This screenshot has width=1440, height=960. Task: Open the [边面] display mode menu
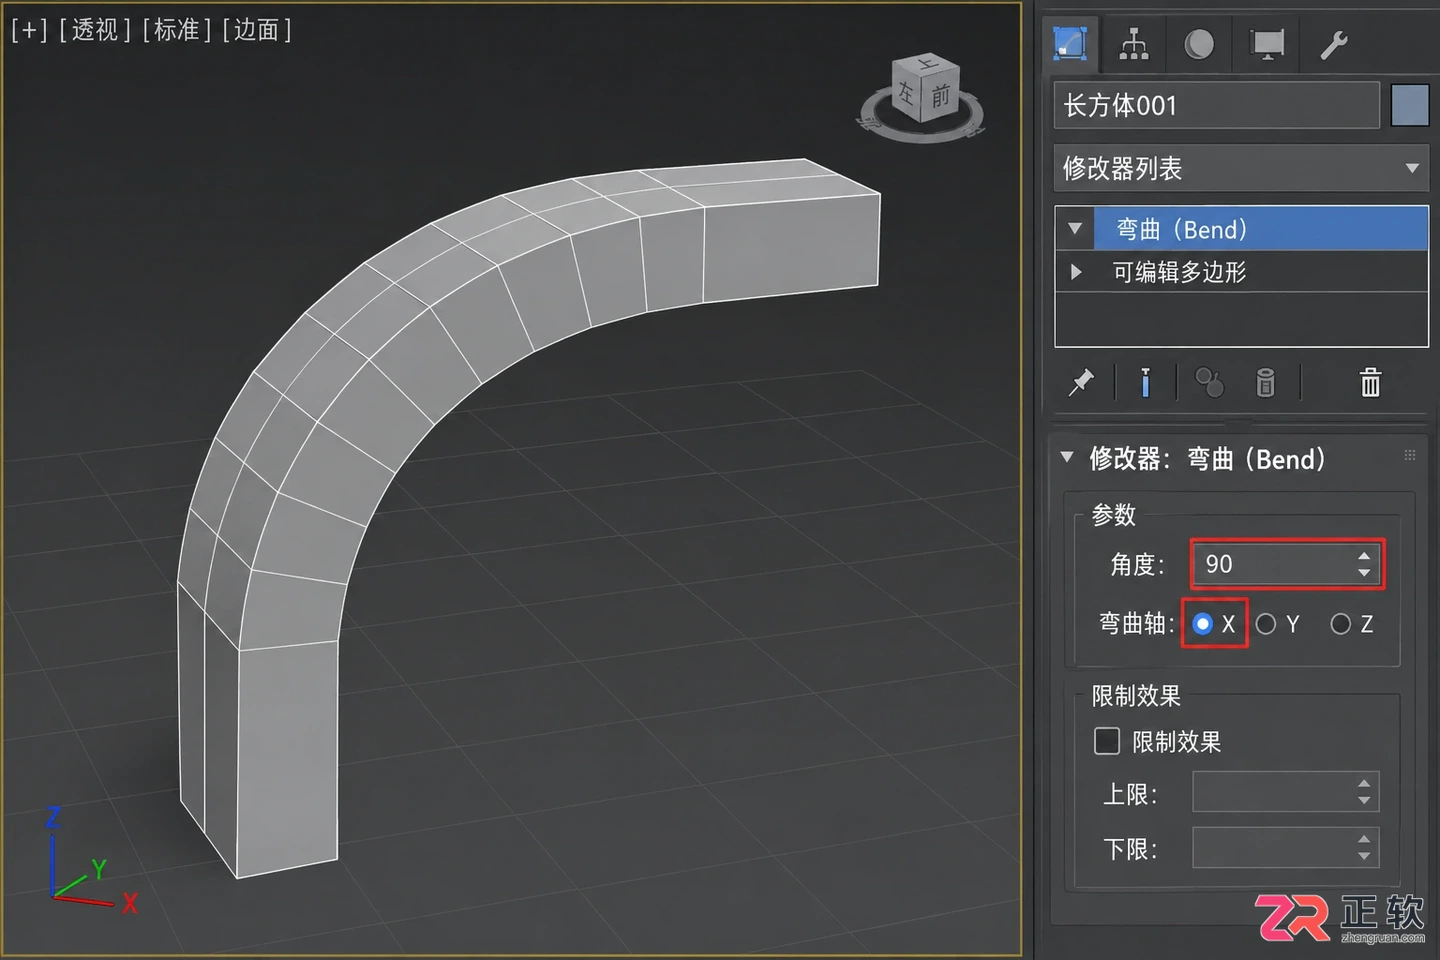(257, 30)
